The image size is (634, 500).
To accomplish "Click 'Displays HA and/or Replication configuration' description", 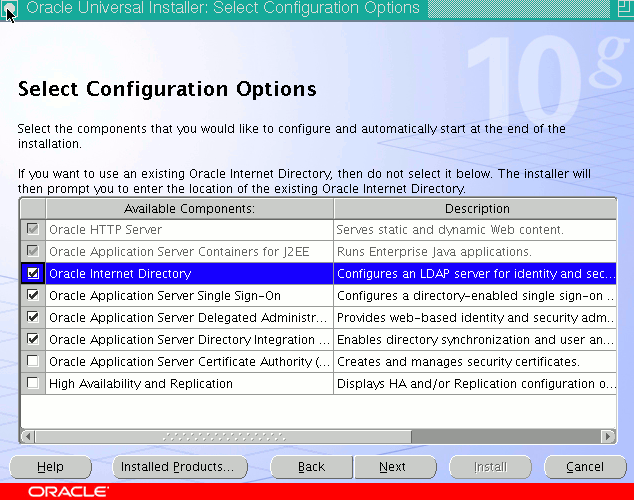I will coord(476,383).
